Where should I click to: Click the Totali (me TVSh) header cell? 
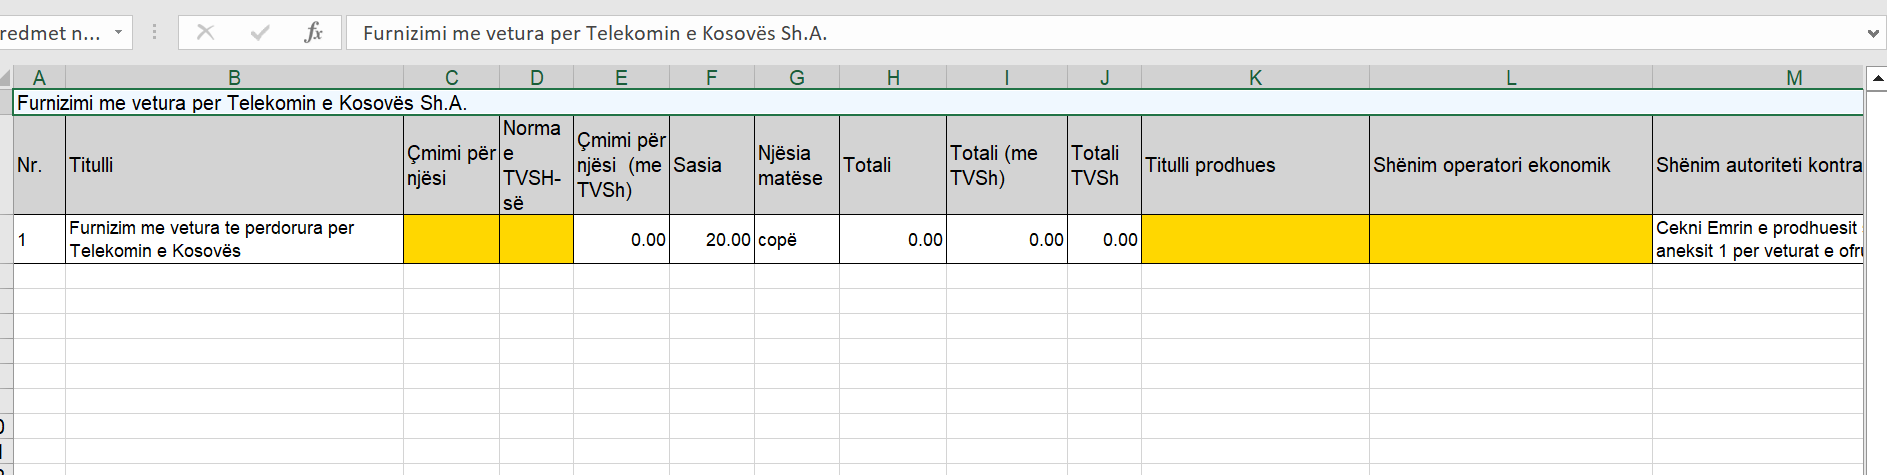click(x=1006, y=165)
